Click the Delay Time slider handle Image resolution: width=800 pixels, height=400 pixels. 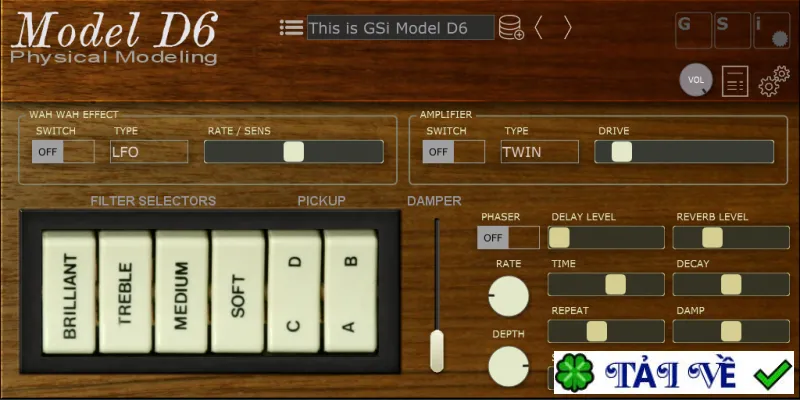click(x=615, y=285)
